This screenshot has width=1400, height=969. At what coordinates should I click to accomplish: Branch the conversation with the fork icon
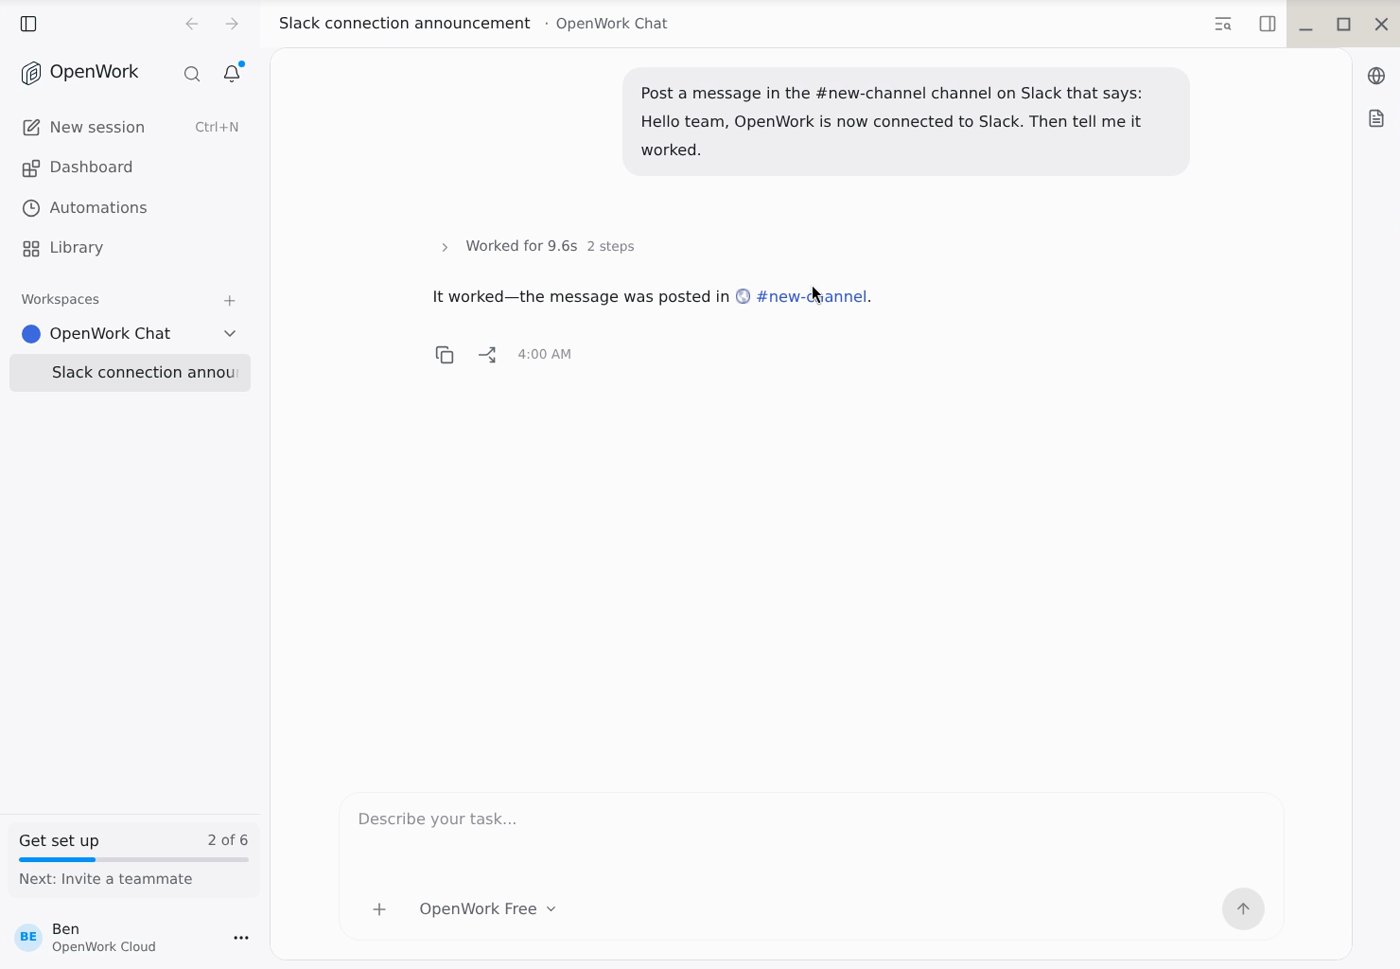(487, 355)
